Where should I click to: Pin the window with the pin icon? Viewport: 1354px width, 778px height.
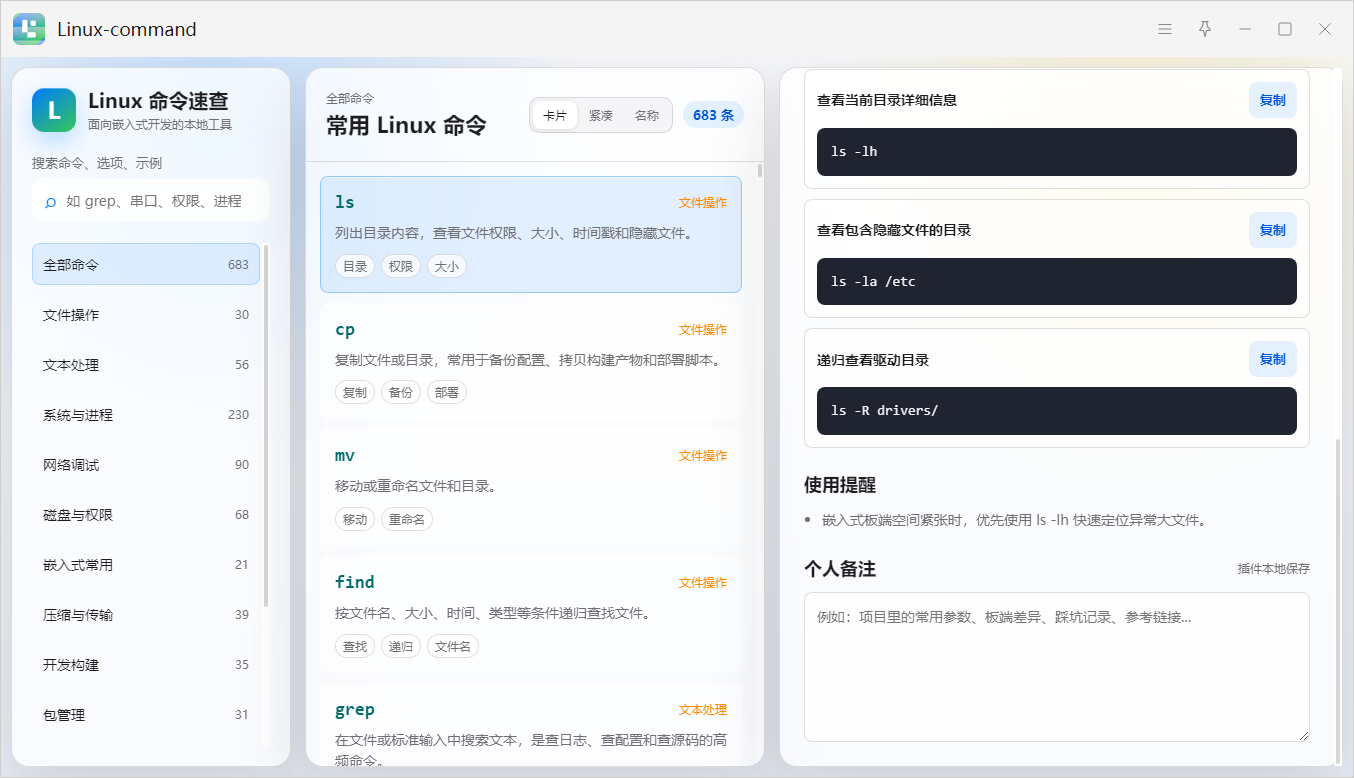[x=1205, y=29]
